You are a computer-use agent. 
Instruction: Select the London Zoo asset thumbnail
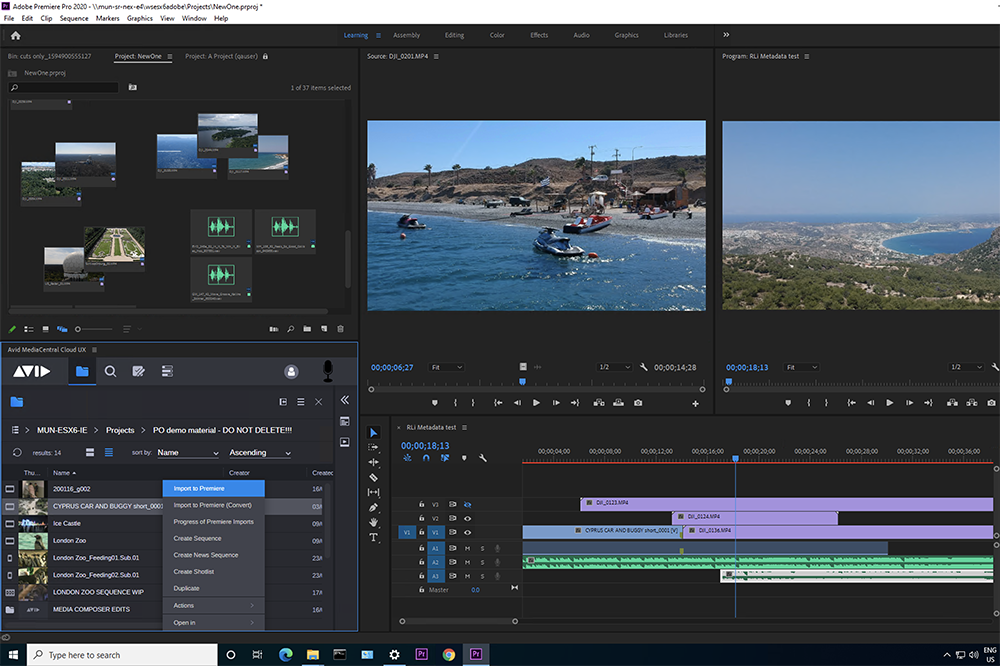33,540
